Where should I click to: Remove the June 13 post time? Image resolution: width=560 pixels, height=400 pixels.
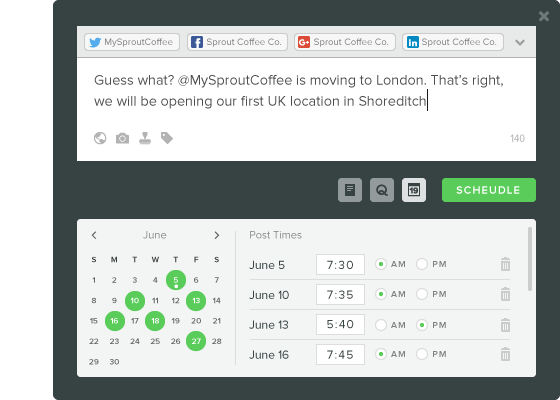click(505, 325)
